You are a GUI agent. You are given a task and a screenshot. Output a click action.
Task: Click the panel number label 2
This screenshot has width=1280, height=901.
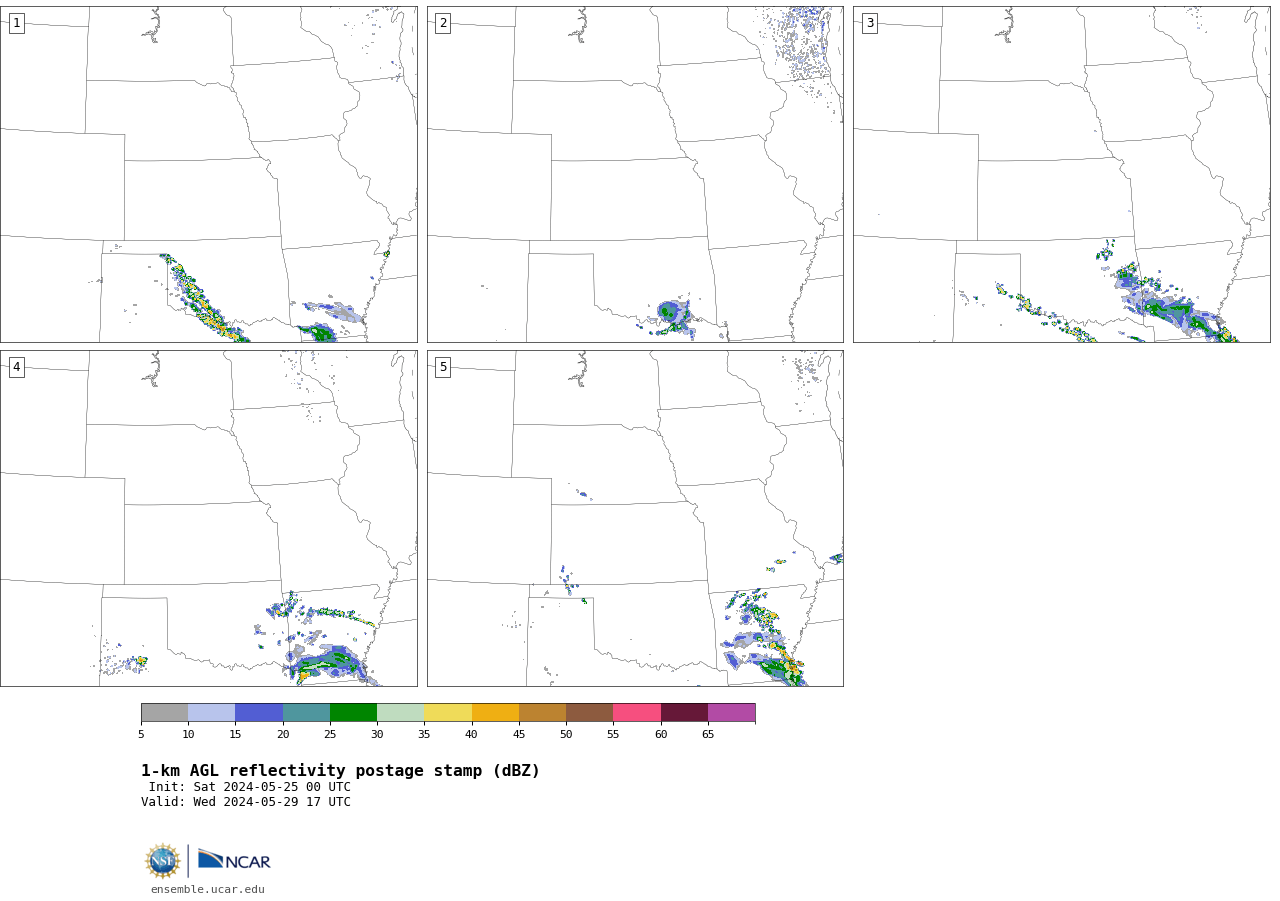(x=443, y=23)
